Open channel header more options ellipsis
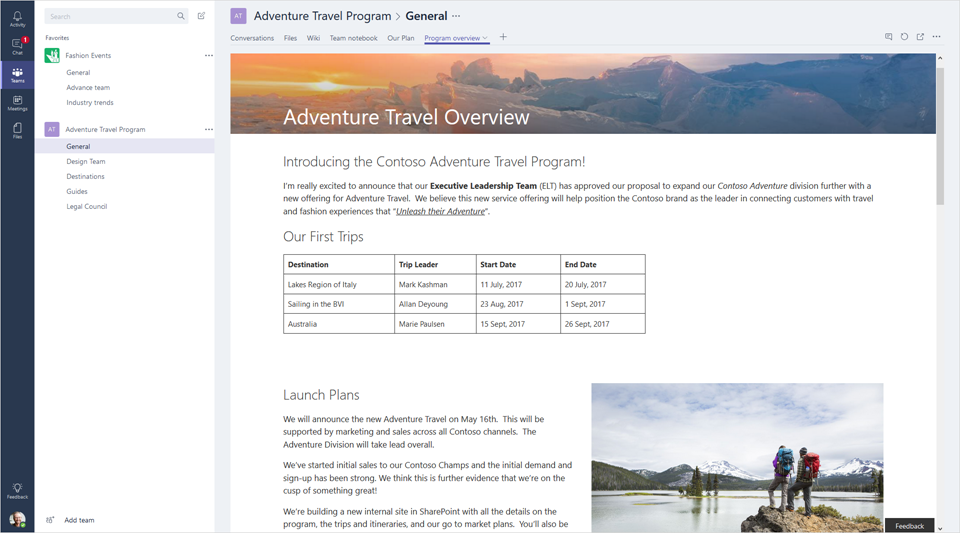The width and height of the screenshot is (960, 533). coord(456,16)
